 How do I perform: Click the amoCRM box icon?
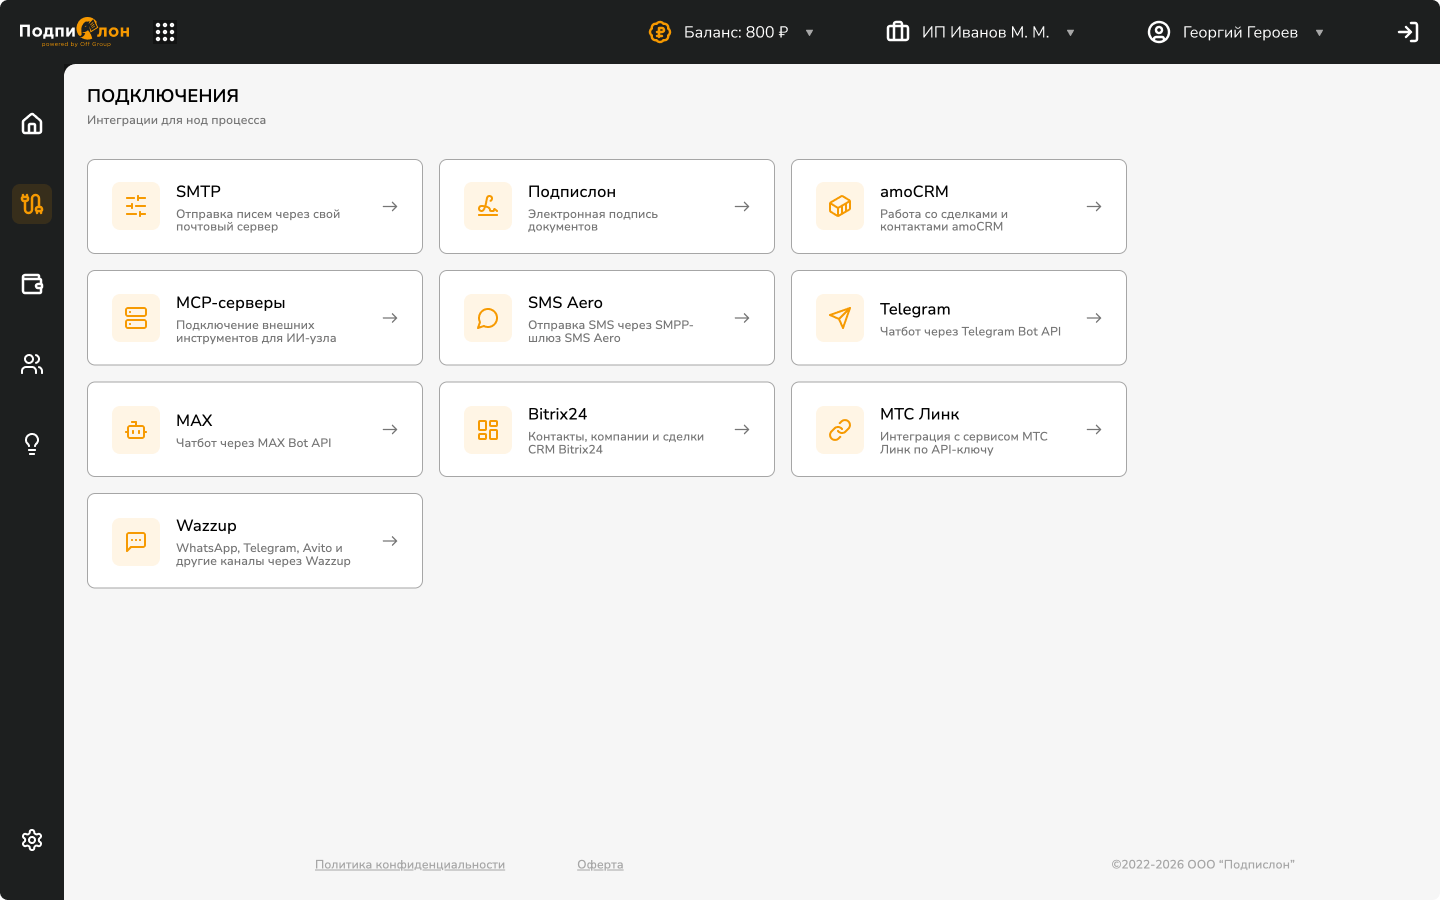pyautogui.click(x=840, y=206)
